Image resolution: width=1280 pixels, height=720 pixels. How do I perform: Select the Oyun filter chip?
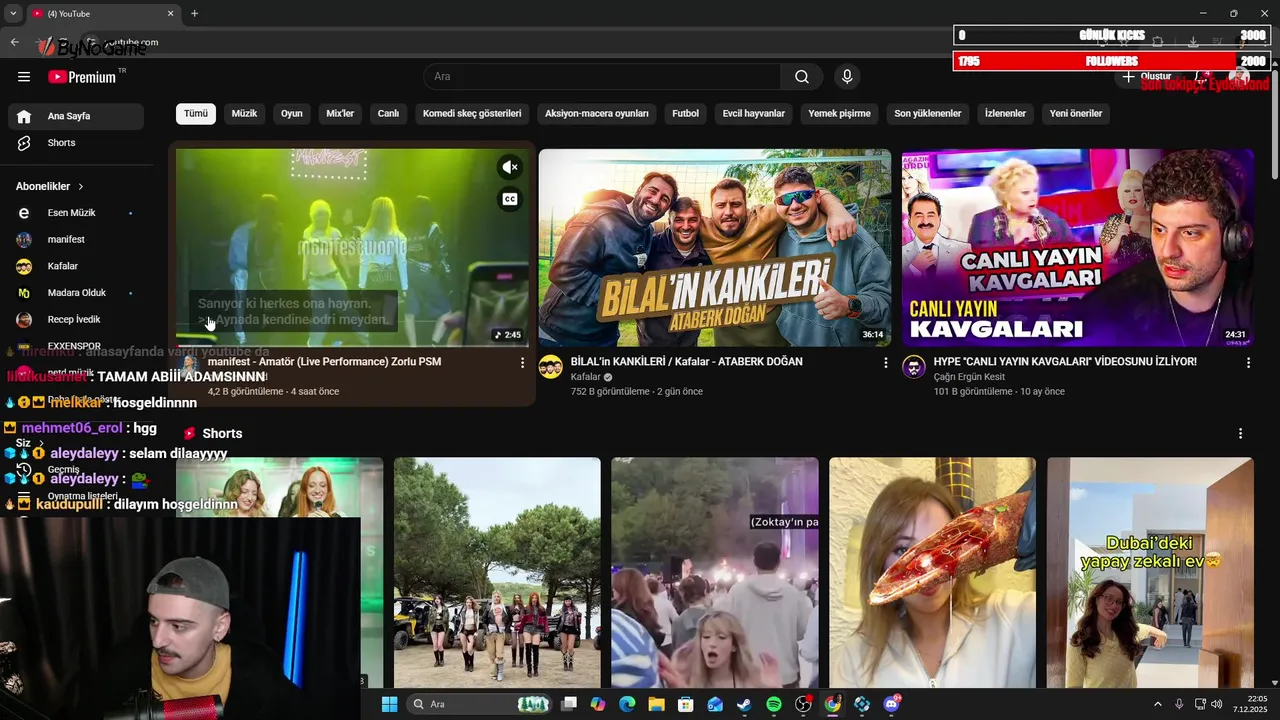(x=291, y=114)
